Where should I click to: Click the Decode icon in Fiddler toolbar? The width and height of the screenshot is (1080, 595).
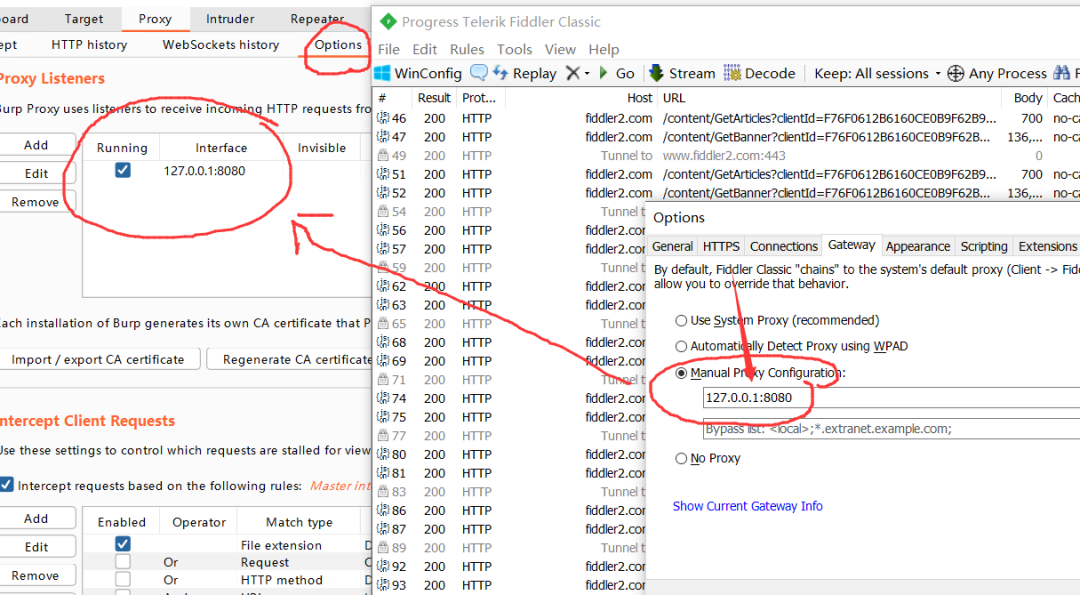point(732,73)
